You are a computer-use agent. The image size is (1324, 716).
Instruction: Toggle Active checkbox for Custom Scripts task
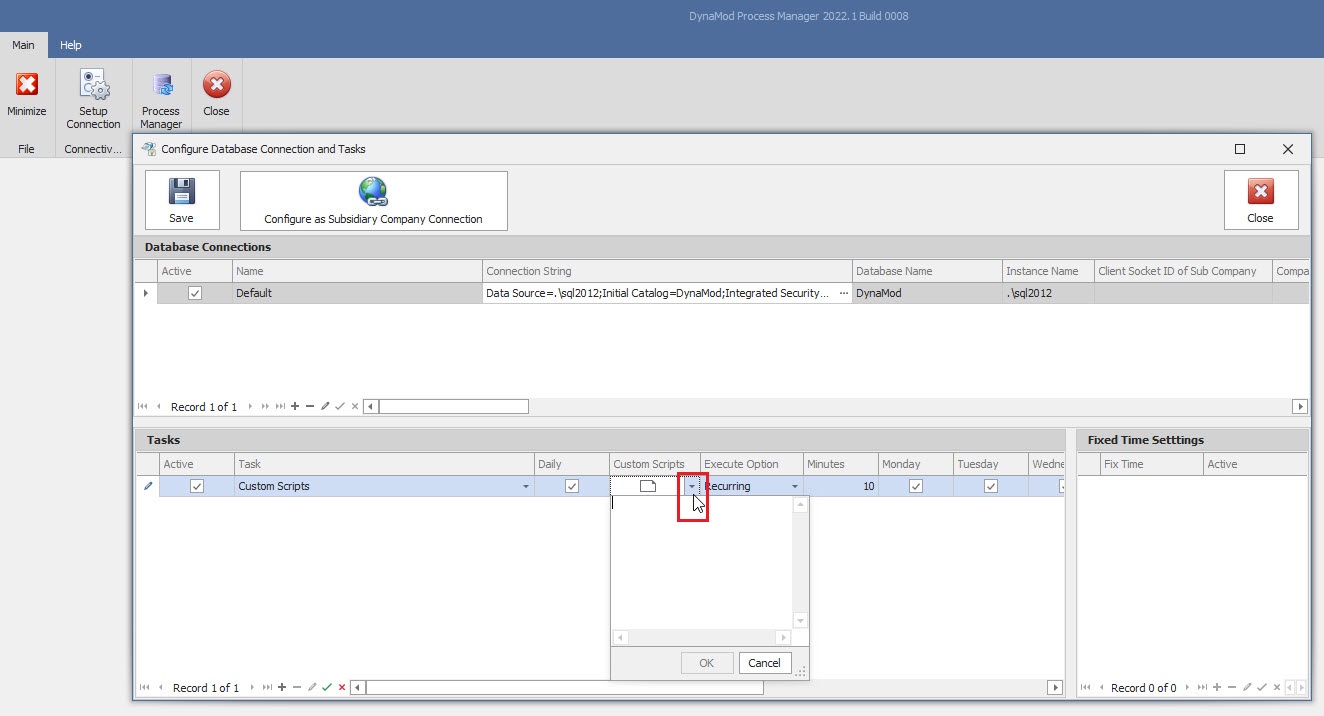pos(197,486)
